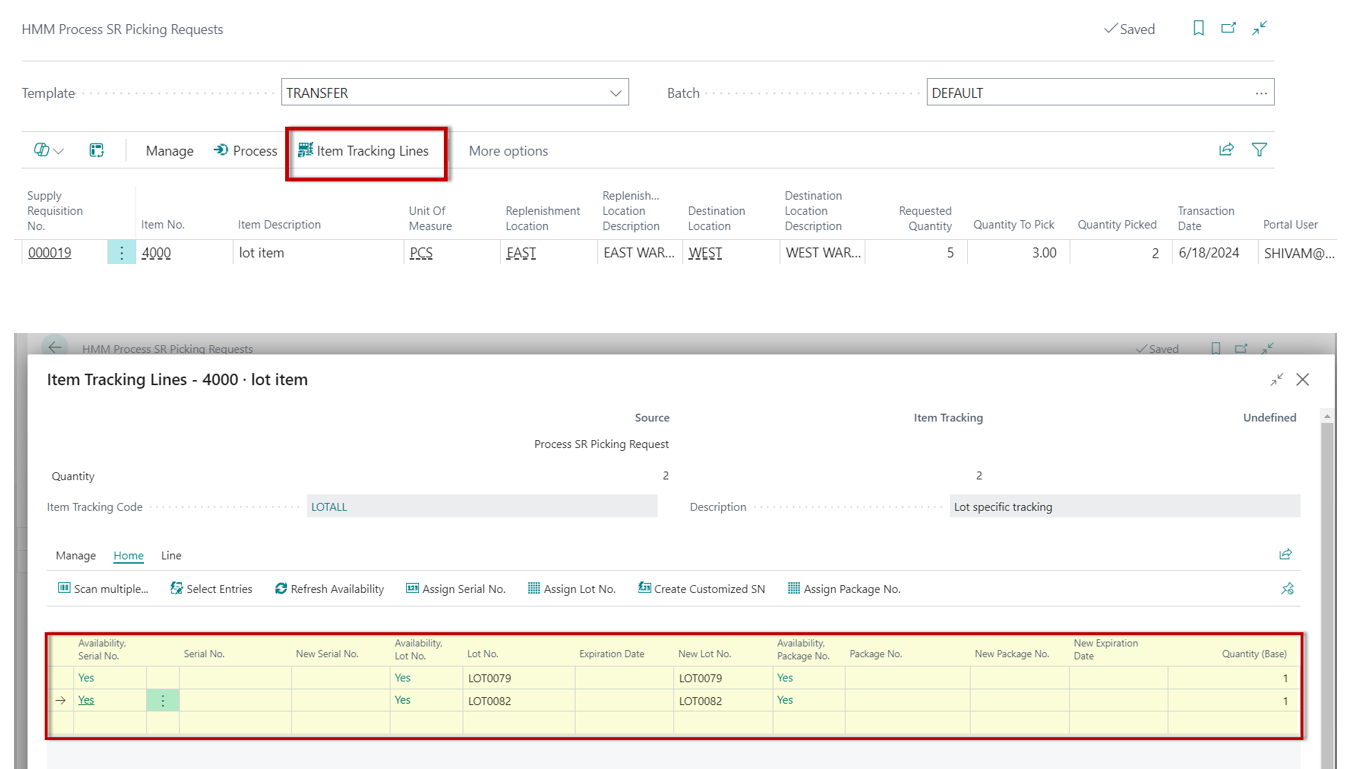Open Item Tracking Lines action
The height and width of the screenshot is (769, 1358).
[364, 151]
